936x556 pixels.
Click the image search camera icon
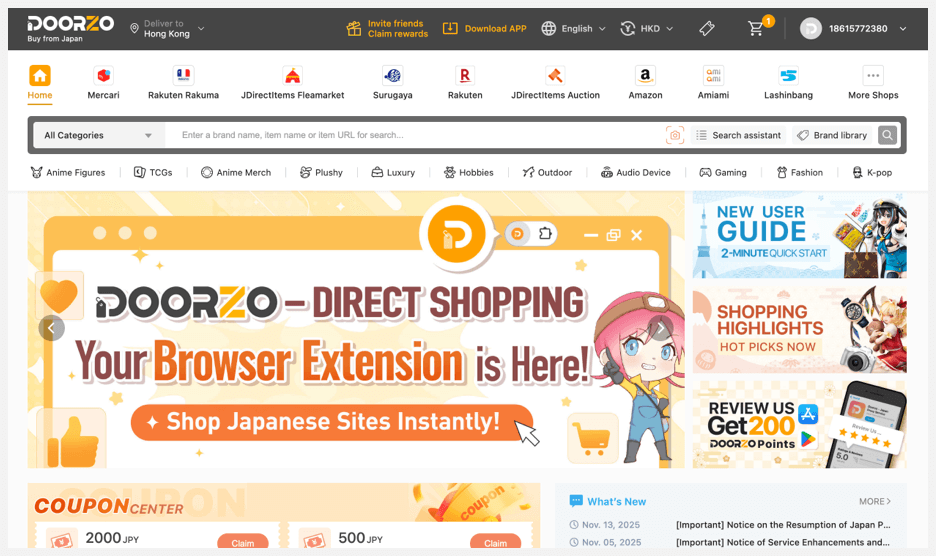pos(675,135)
